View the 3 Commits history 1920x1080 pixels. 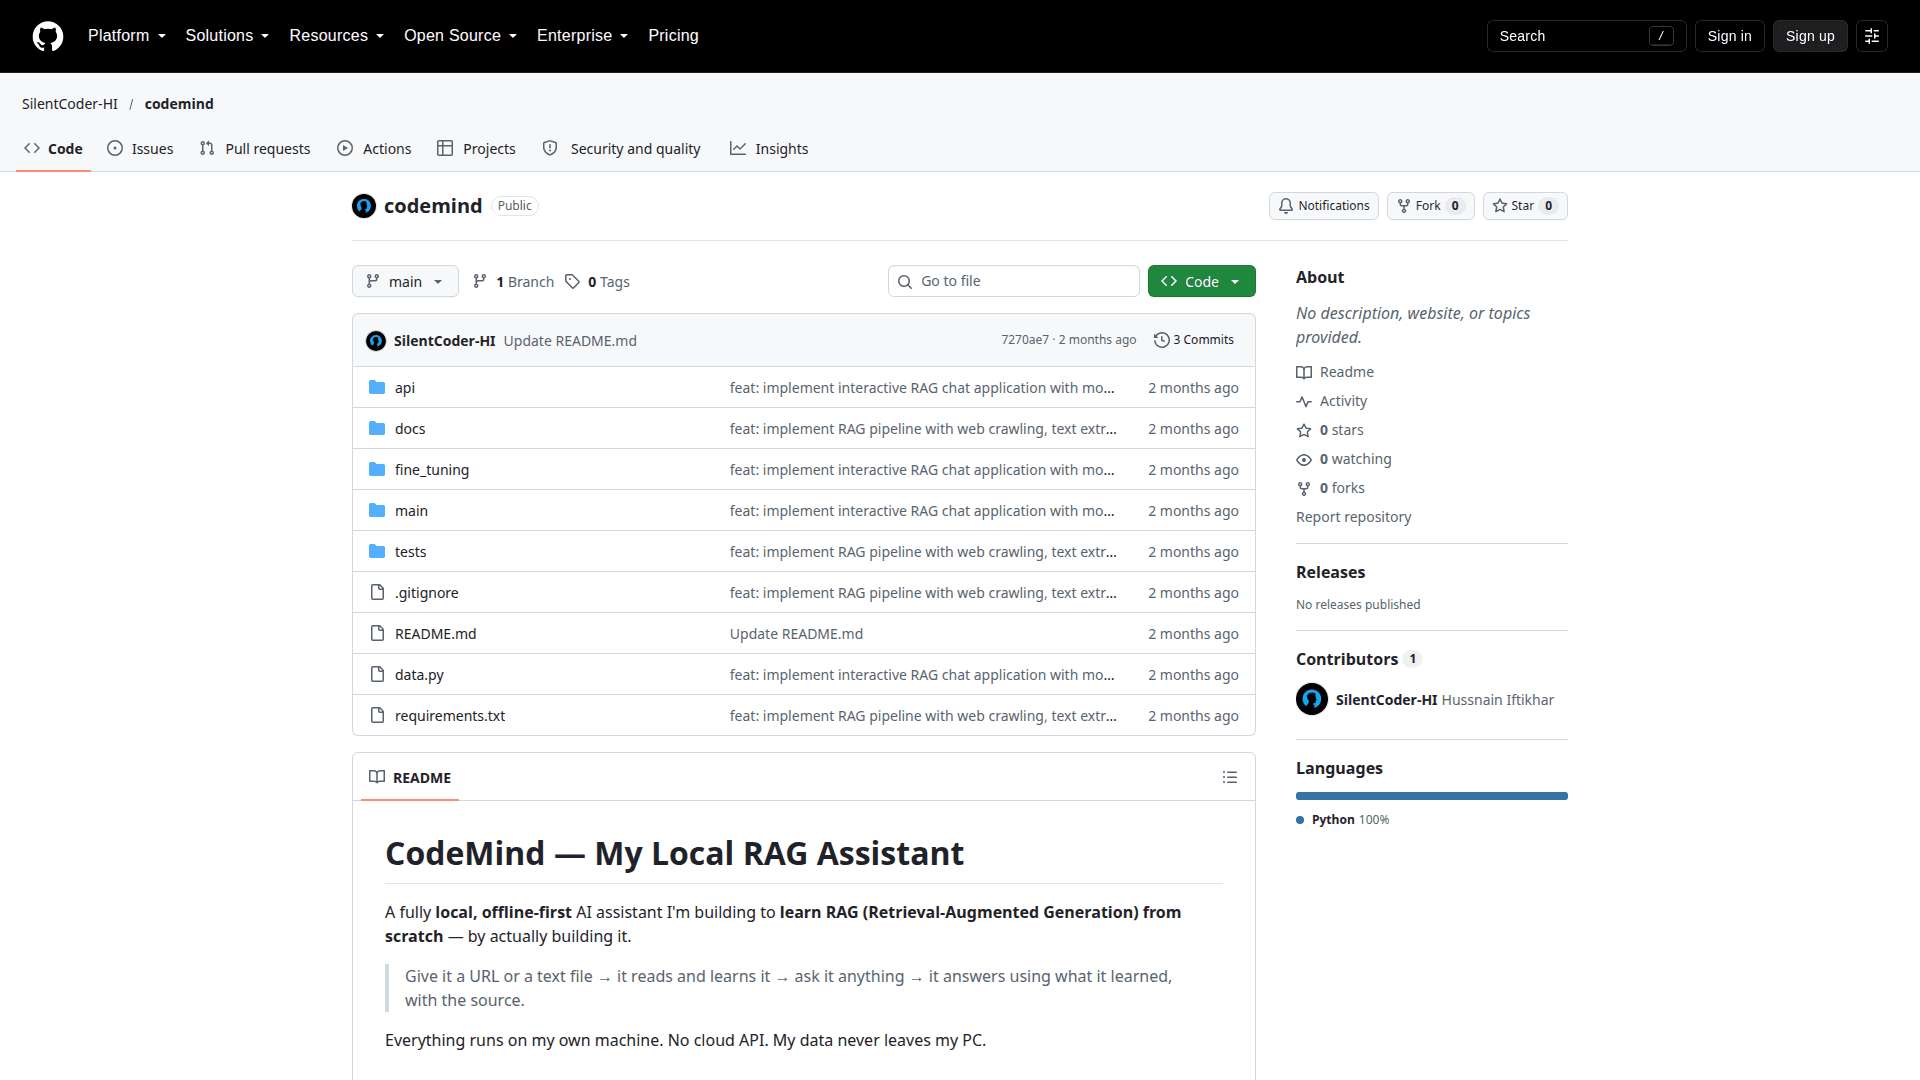[1194, 340]
